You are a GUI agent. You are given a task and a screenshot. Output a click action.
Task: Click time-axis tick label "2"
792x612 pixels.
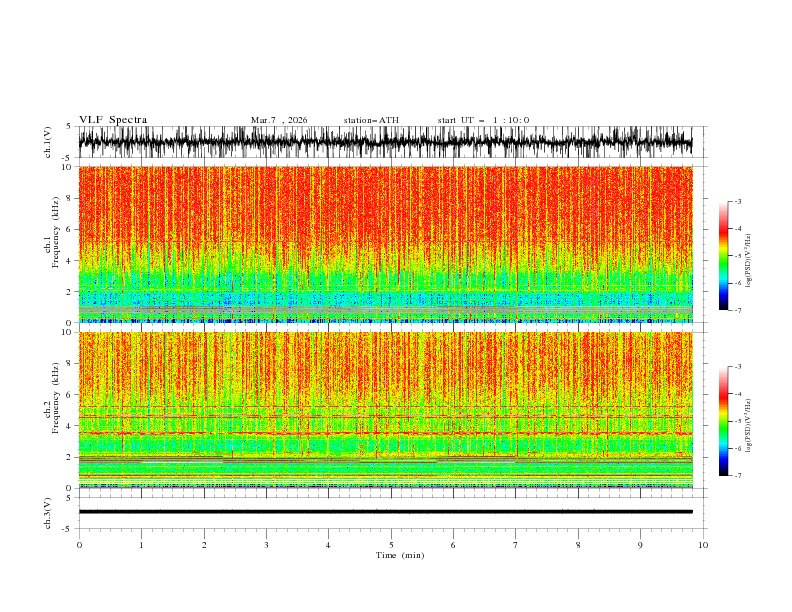[204, 545]
